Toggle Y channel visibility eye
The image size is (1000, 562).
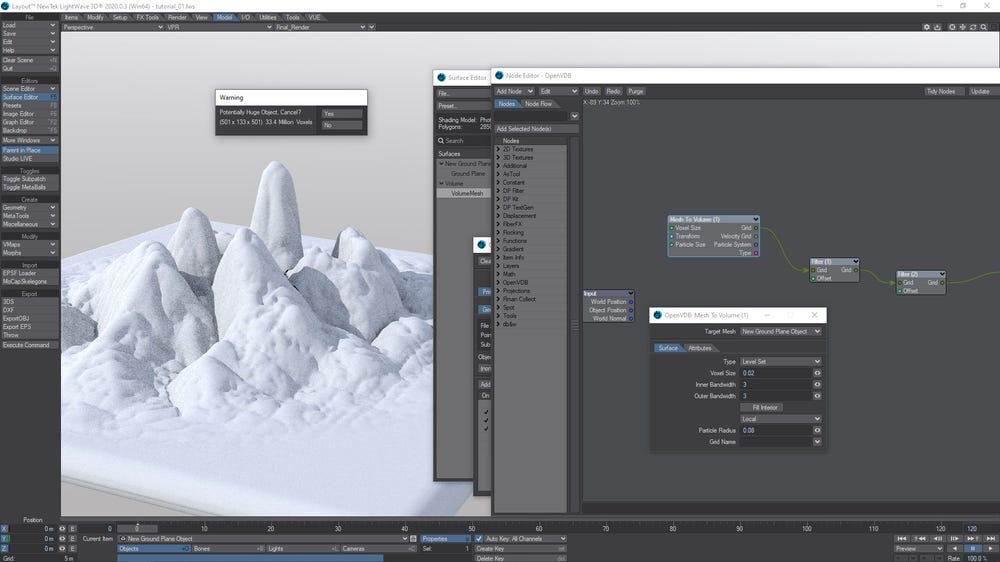point(62,538)
